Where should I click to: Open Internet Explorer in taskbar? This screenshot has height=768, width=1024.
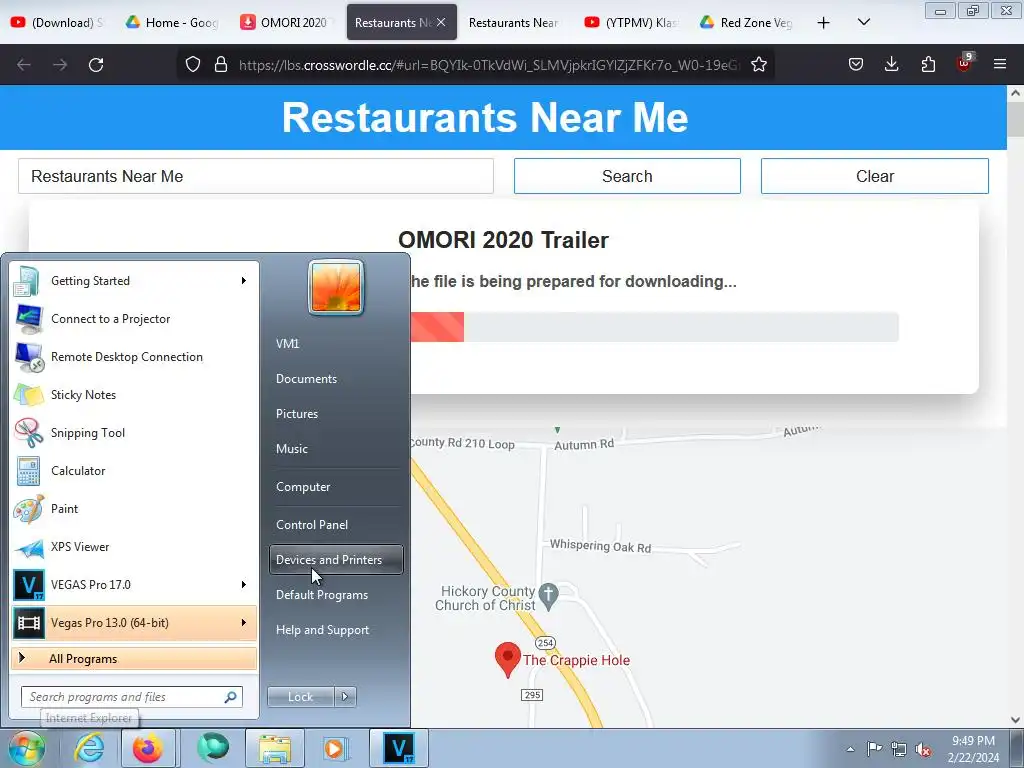click(89, 748)
